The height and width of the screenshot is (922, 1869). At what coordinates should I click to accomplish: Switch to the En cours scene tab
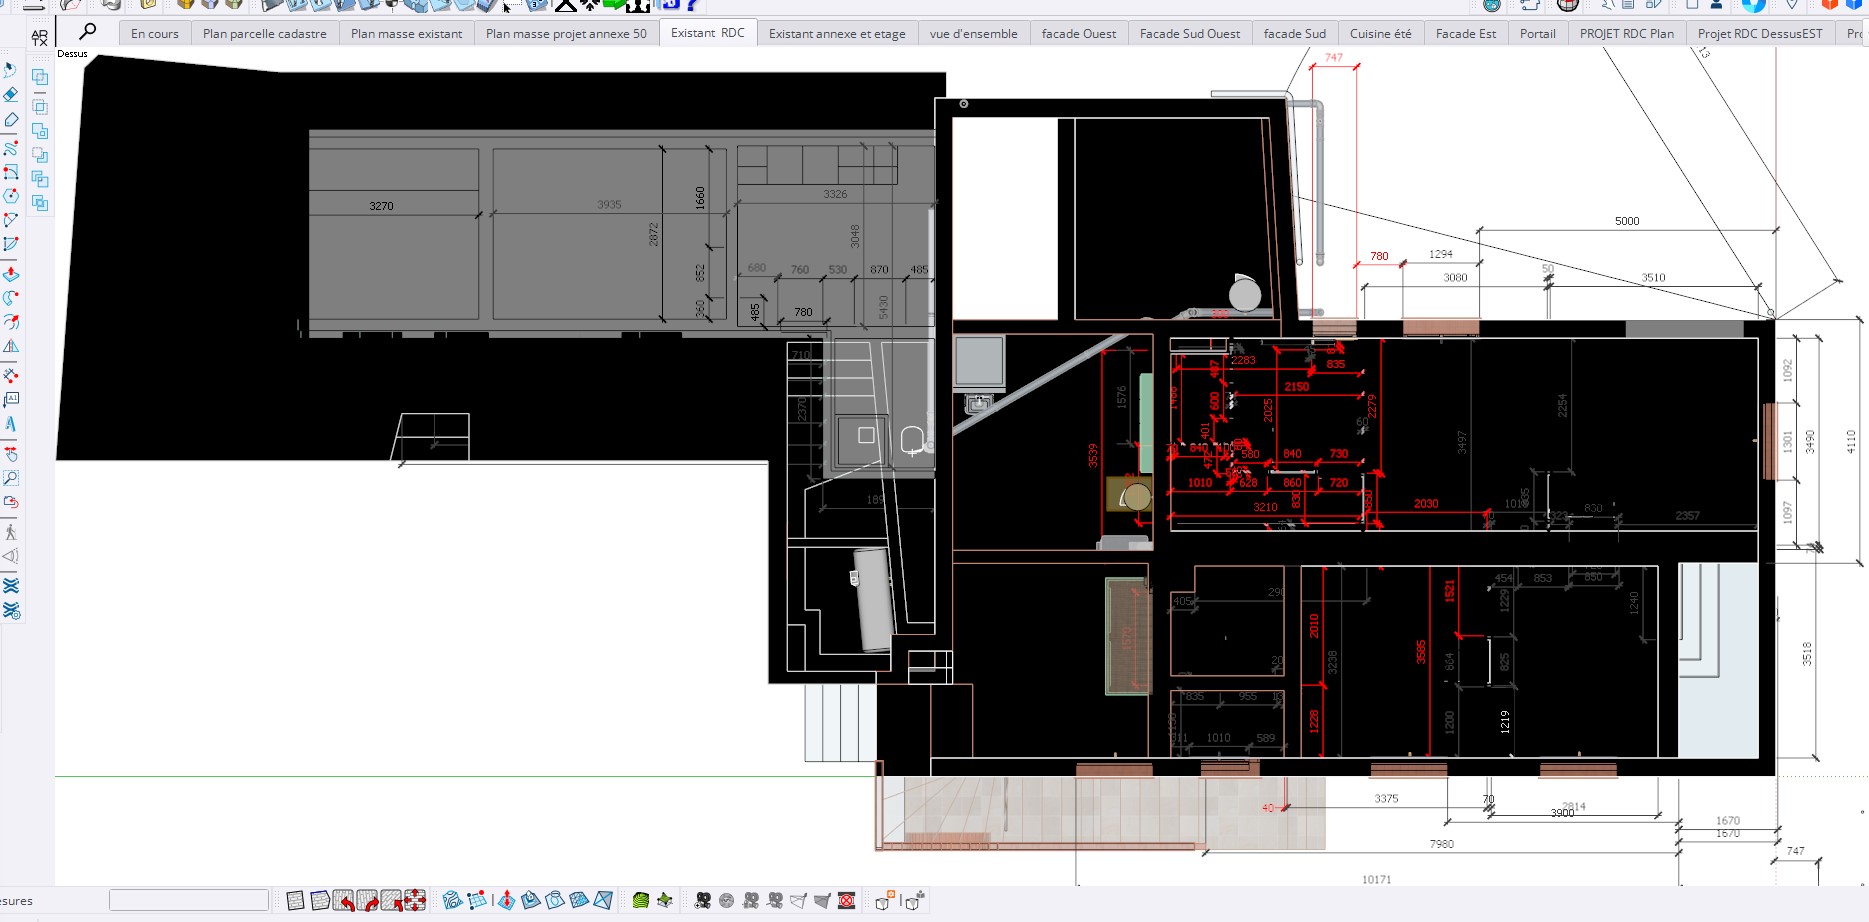point(155,33)
